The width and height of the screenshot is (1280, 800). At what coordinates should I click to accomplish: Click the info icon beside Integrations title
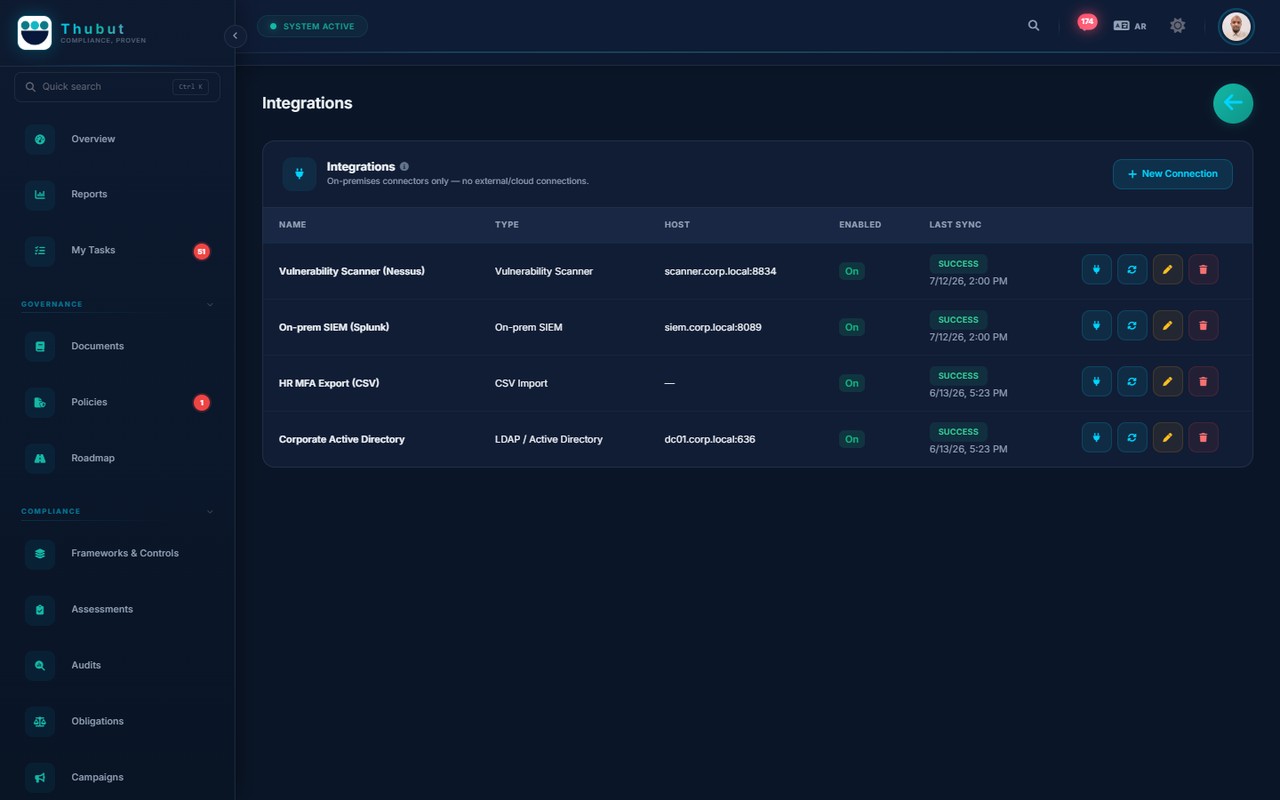(404, 167)
